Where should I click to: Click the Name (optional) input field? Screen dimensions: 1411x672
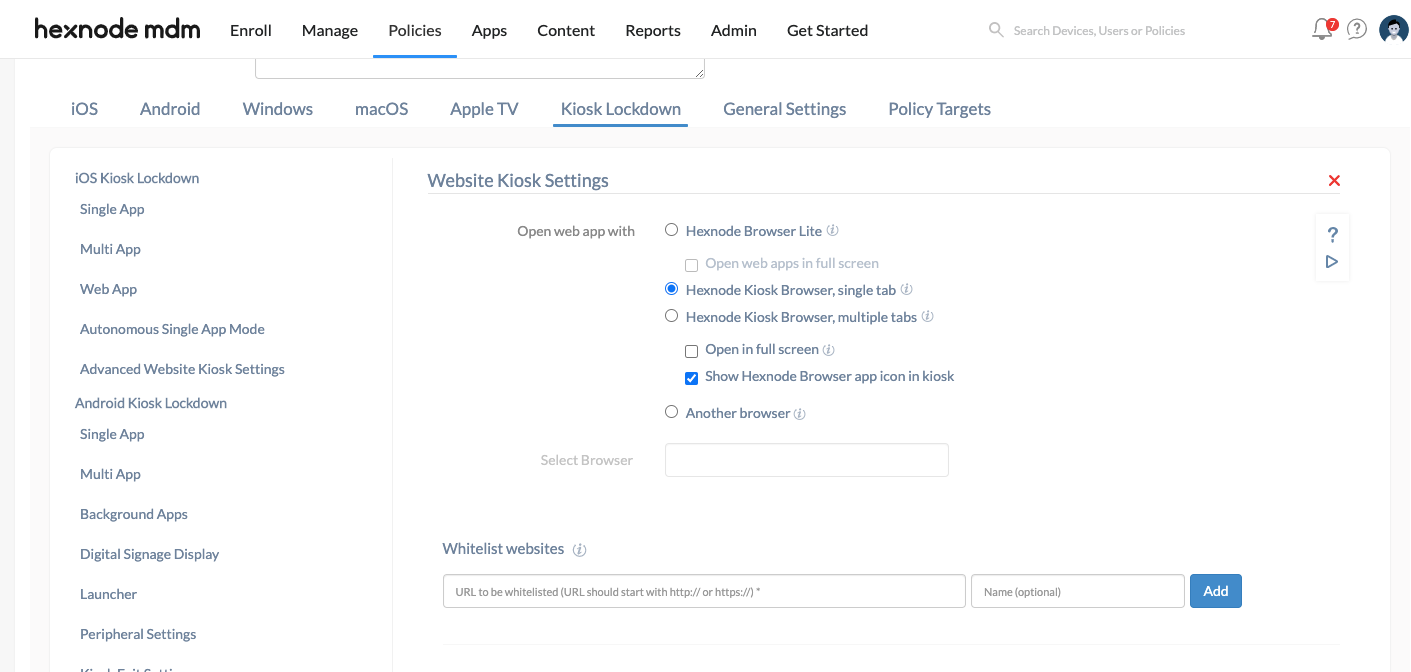pyautogui.click(x=1078, y=591)
